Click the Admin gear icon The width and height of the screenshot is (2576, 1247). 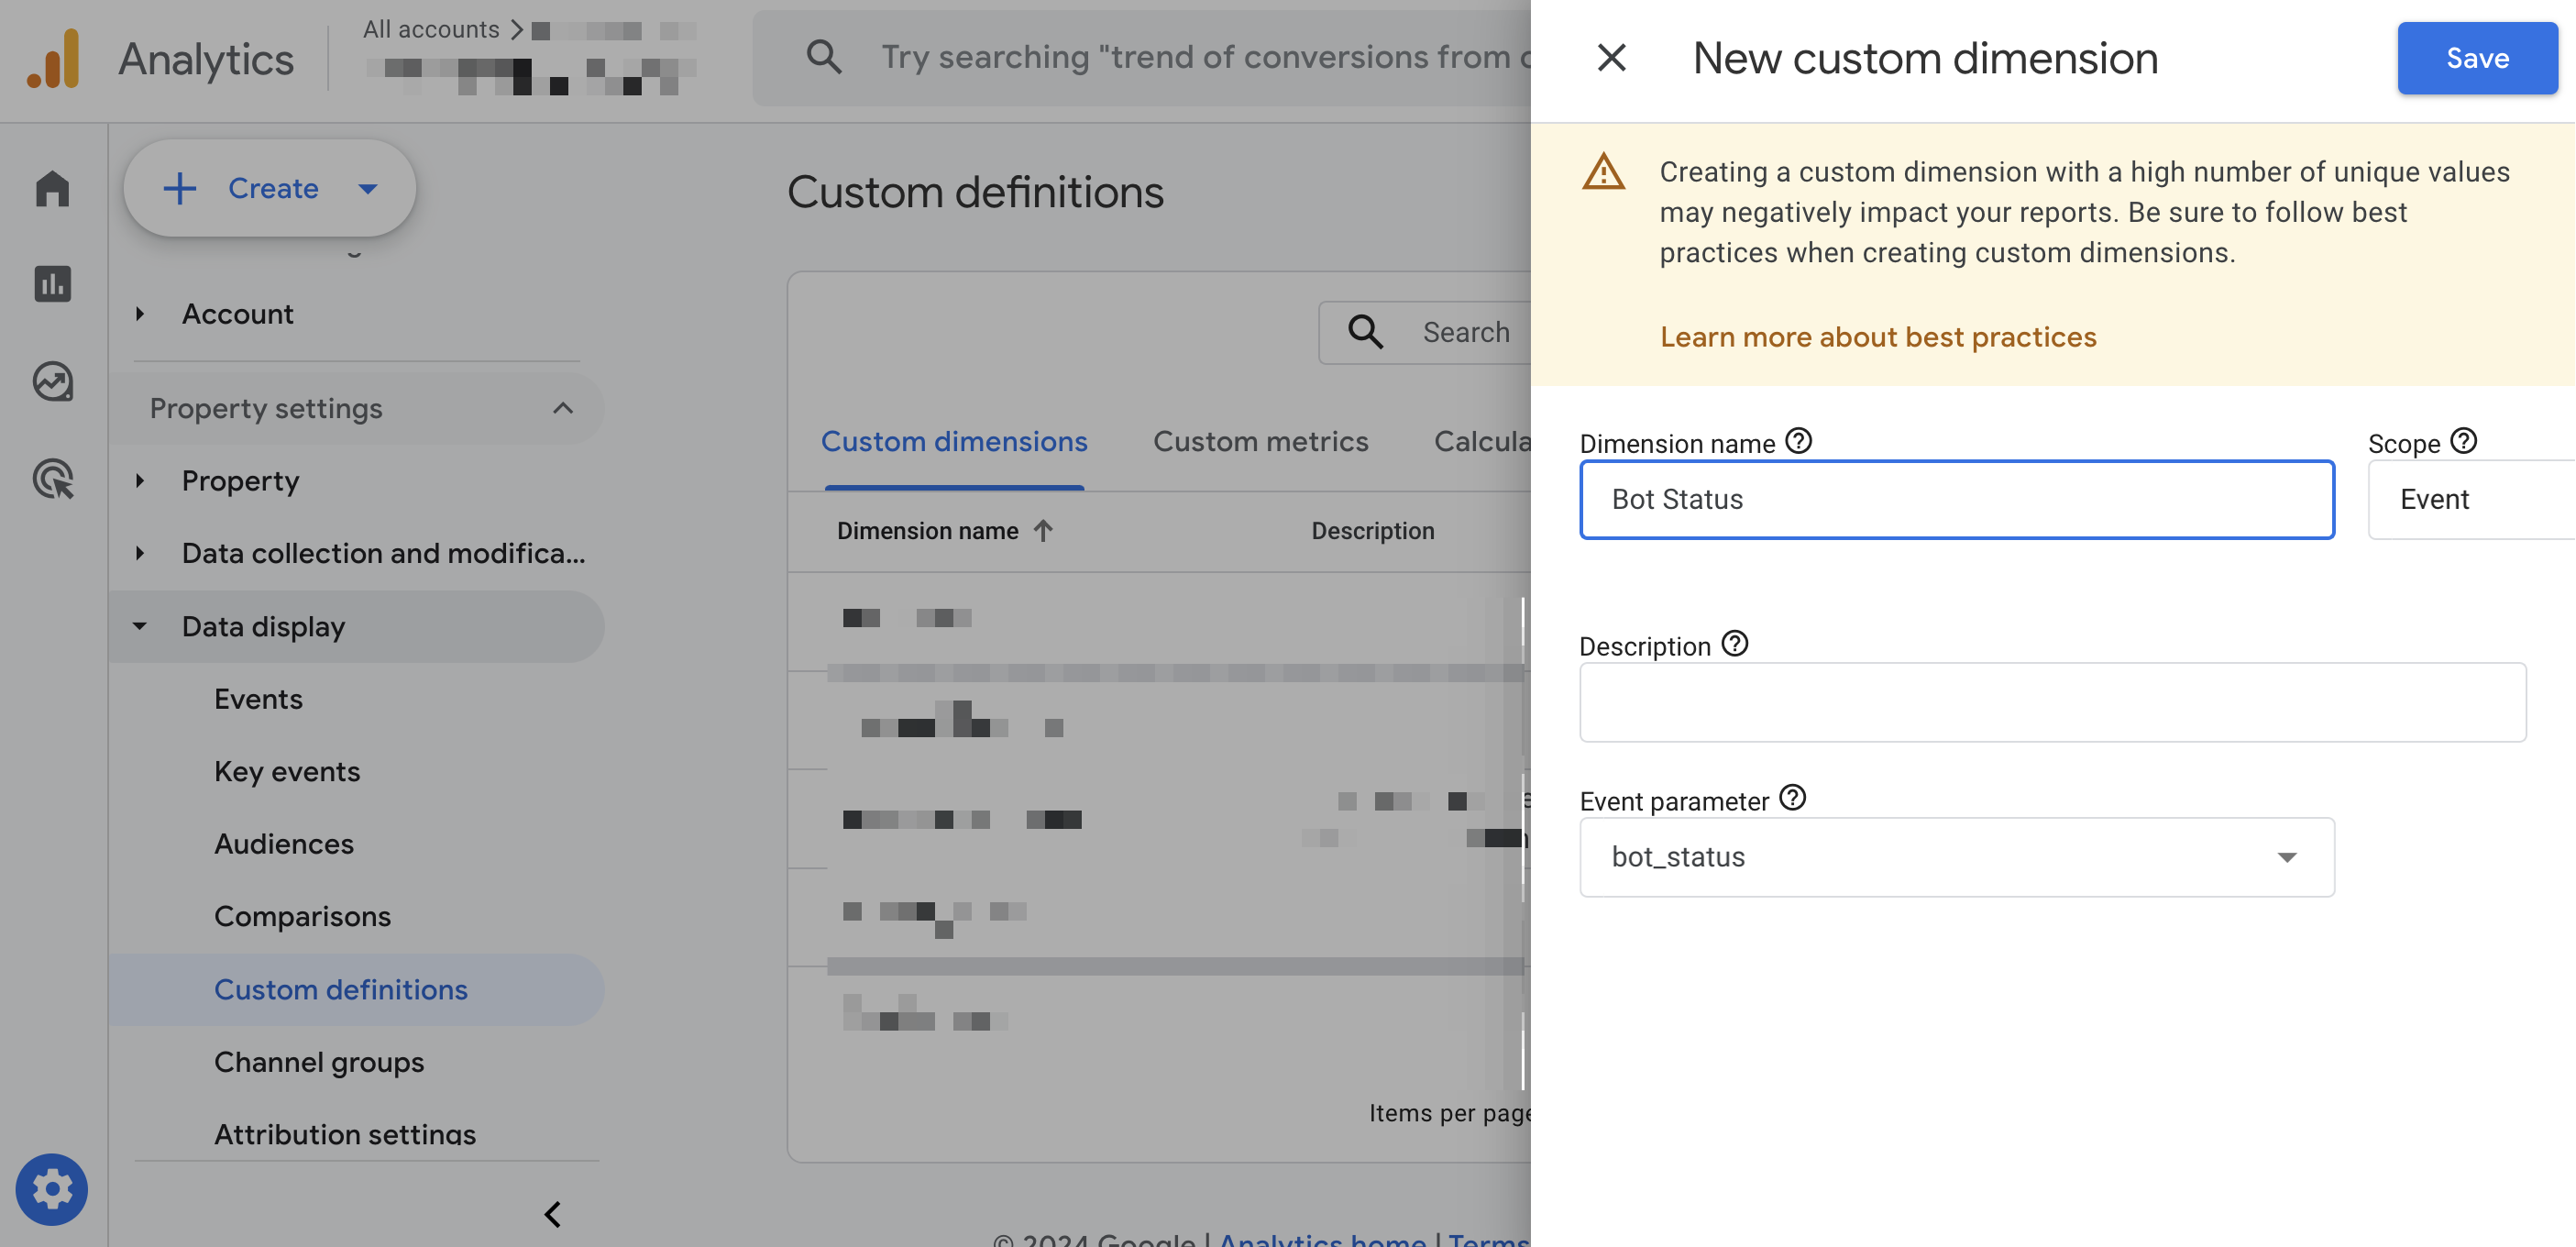tap(52, 1189)
